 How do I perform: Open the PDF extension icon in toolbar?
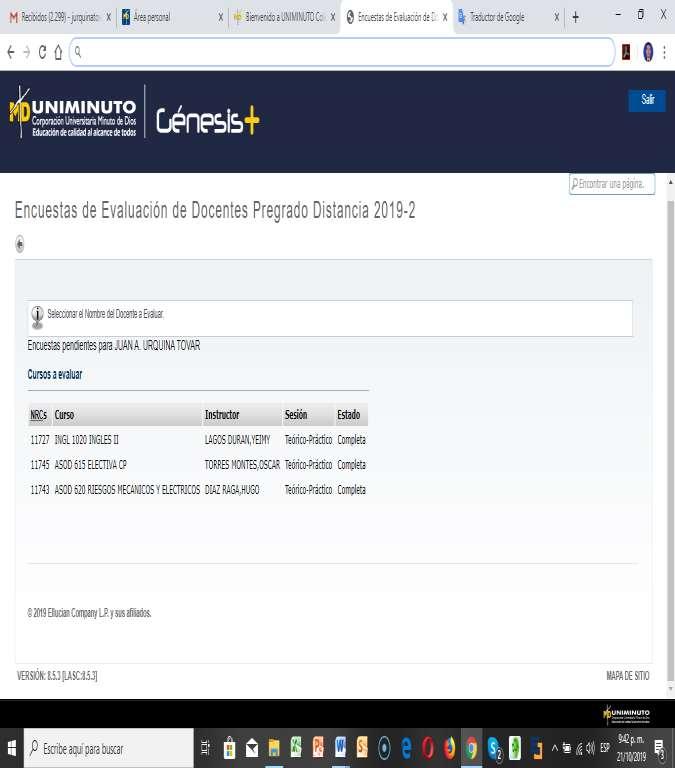[x=626, y=52]
